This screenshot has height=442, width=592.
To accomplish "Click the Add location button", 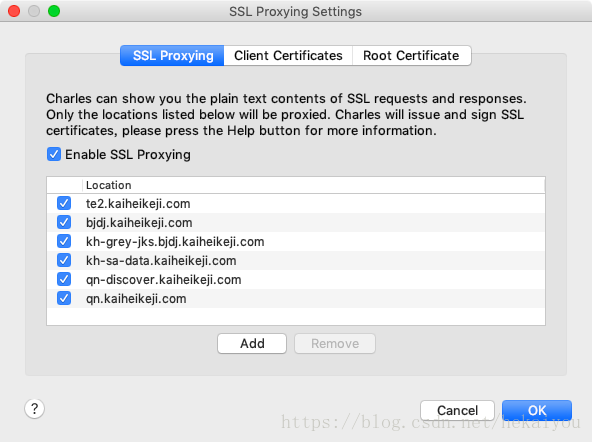I will [x=252, y=343].
